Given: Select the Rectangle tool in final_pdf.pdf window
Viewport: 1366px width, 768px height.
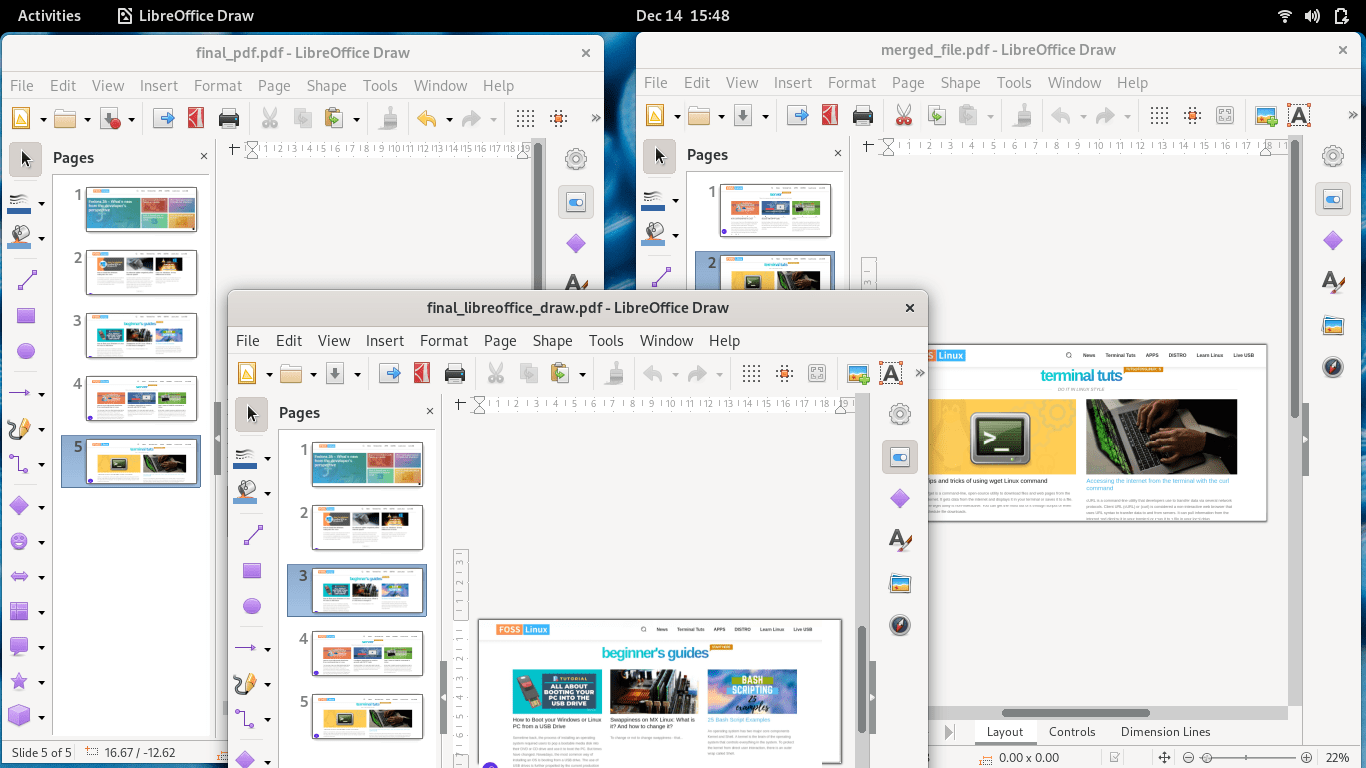Looking at the screenshot, I should point(26,316).
